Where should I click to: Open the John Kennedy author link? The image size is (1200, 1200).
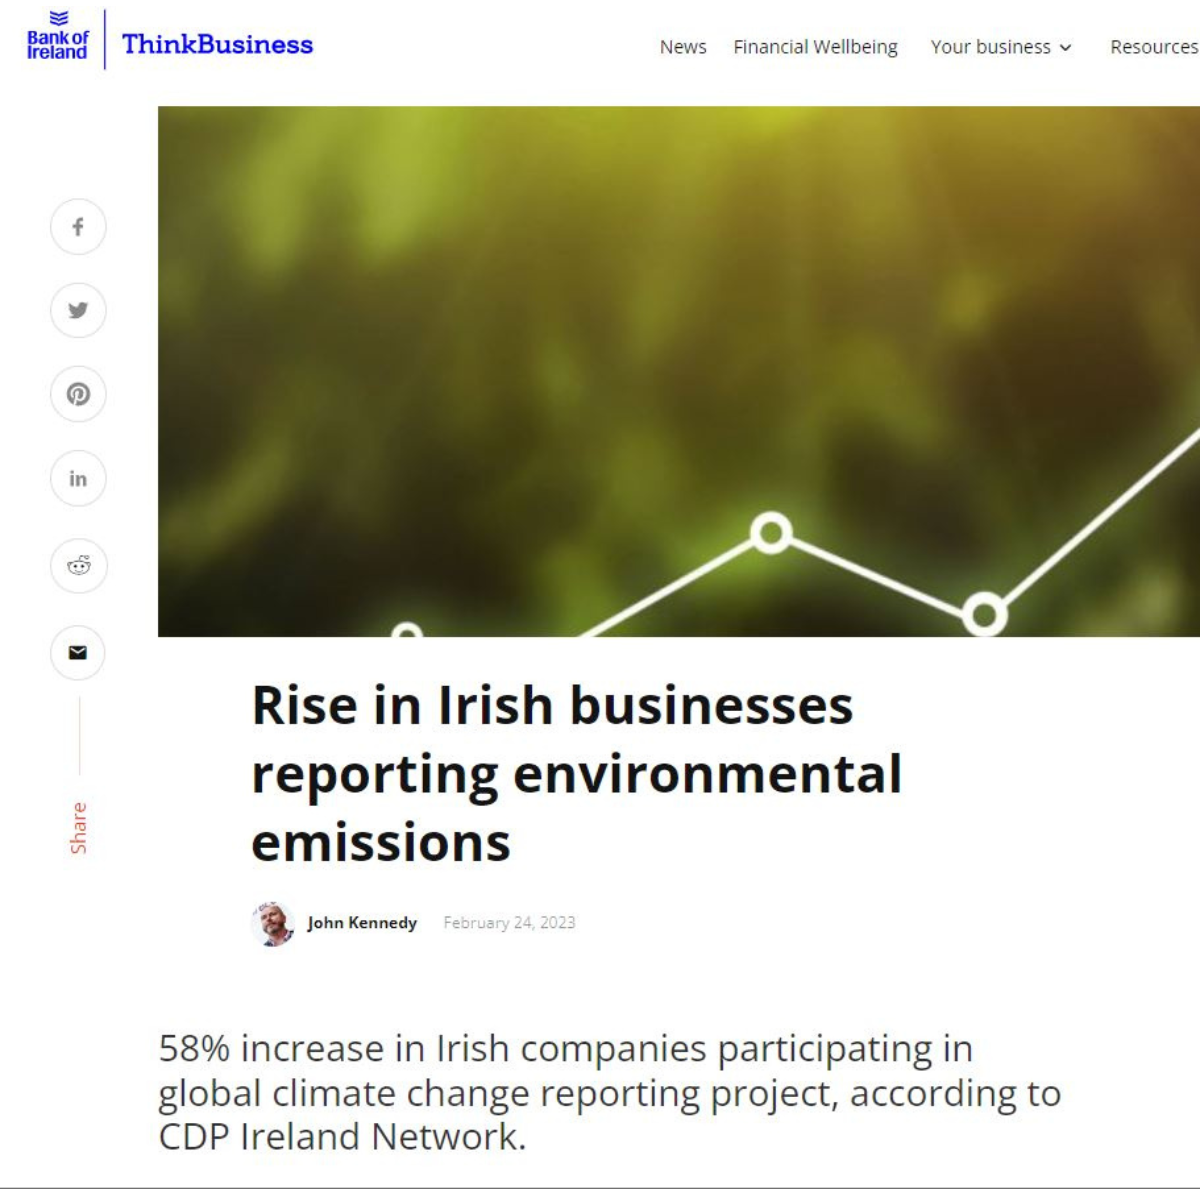coord(362,923)
